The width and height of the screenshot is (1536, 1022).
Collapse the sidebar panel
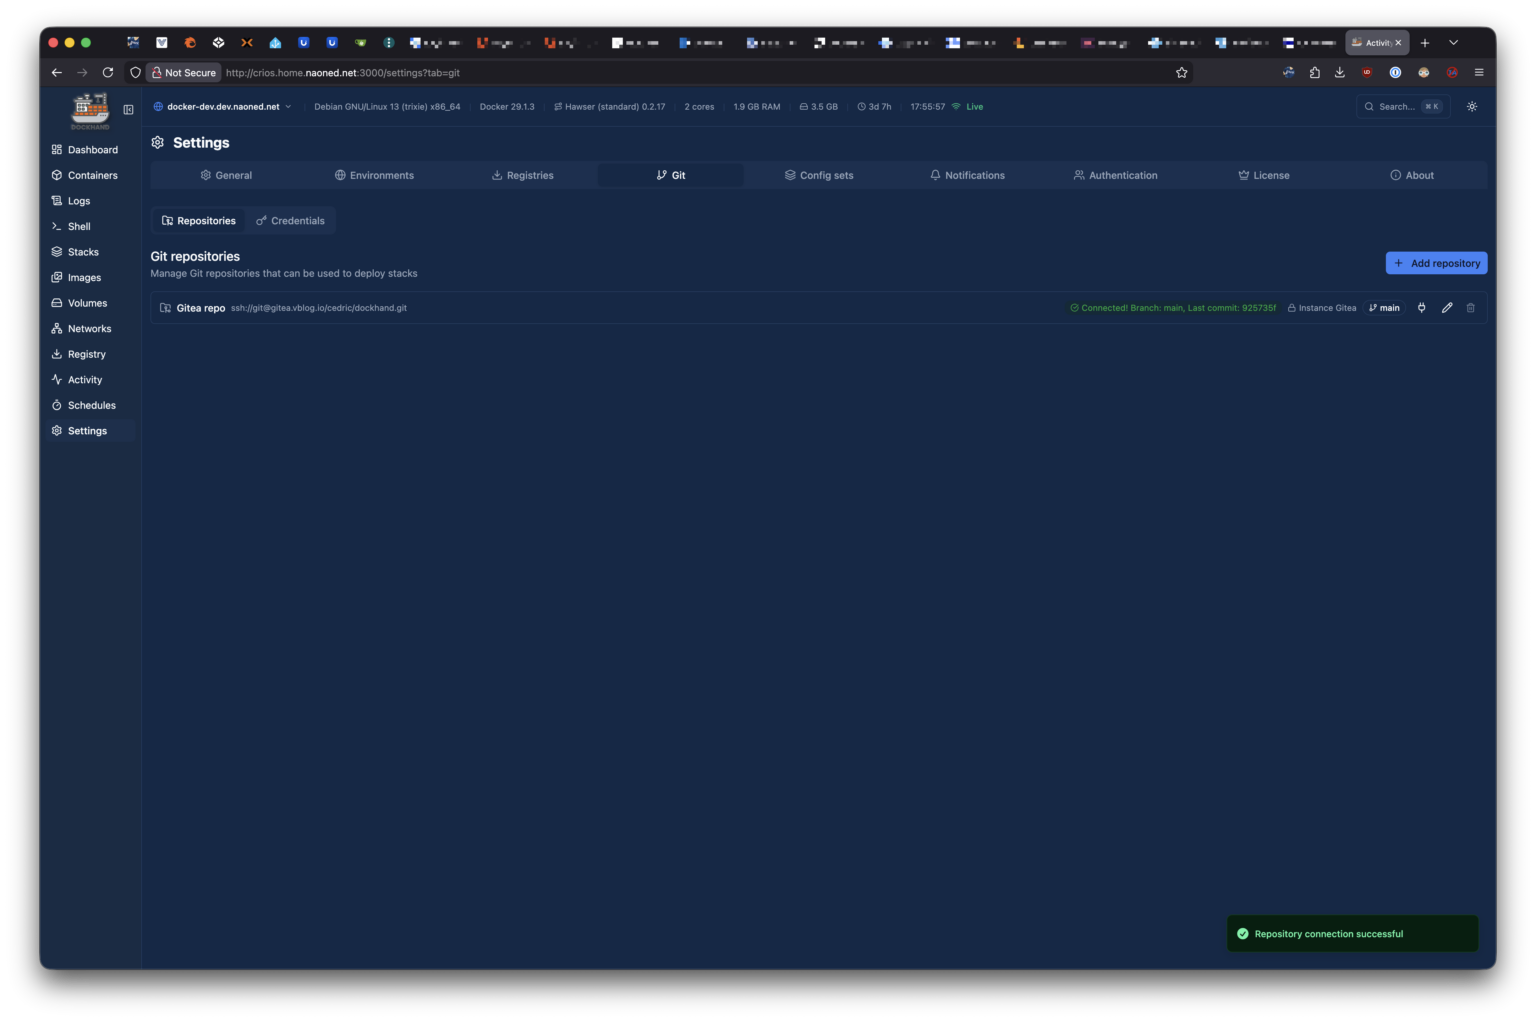tap(128, 110)
